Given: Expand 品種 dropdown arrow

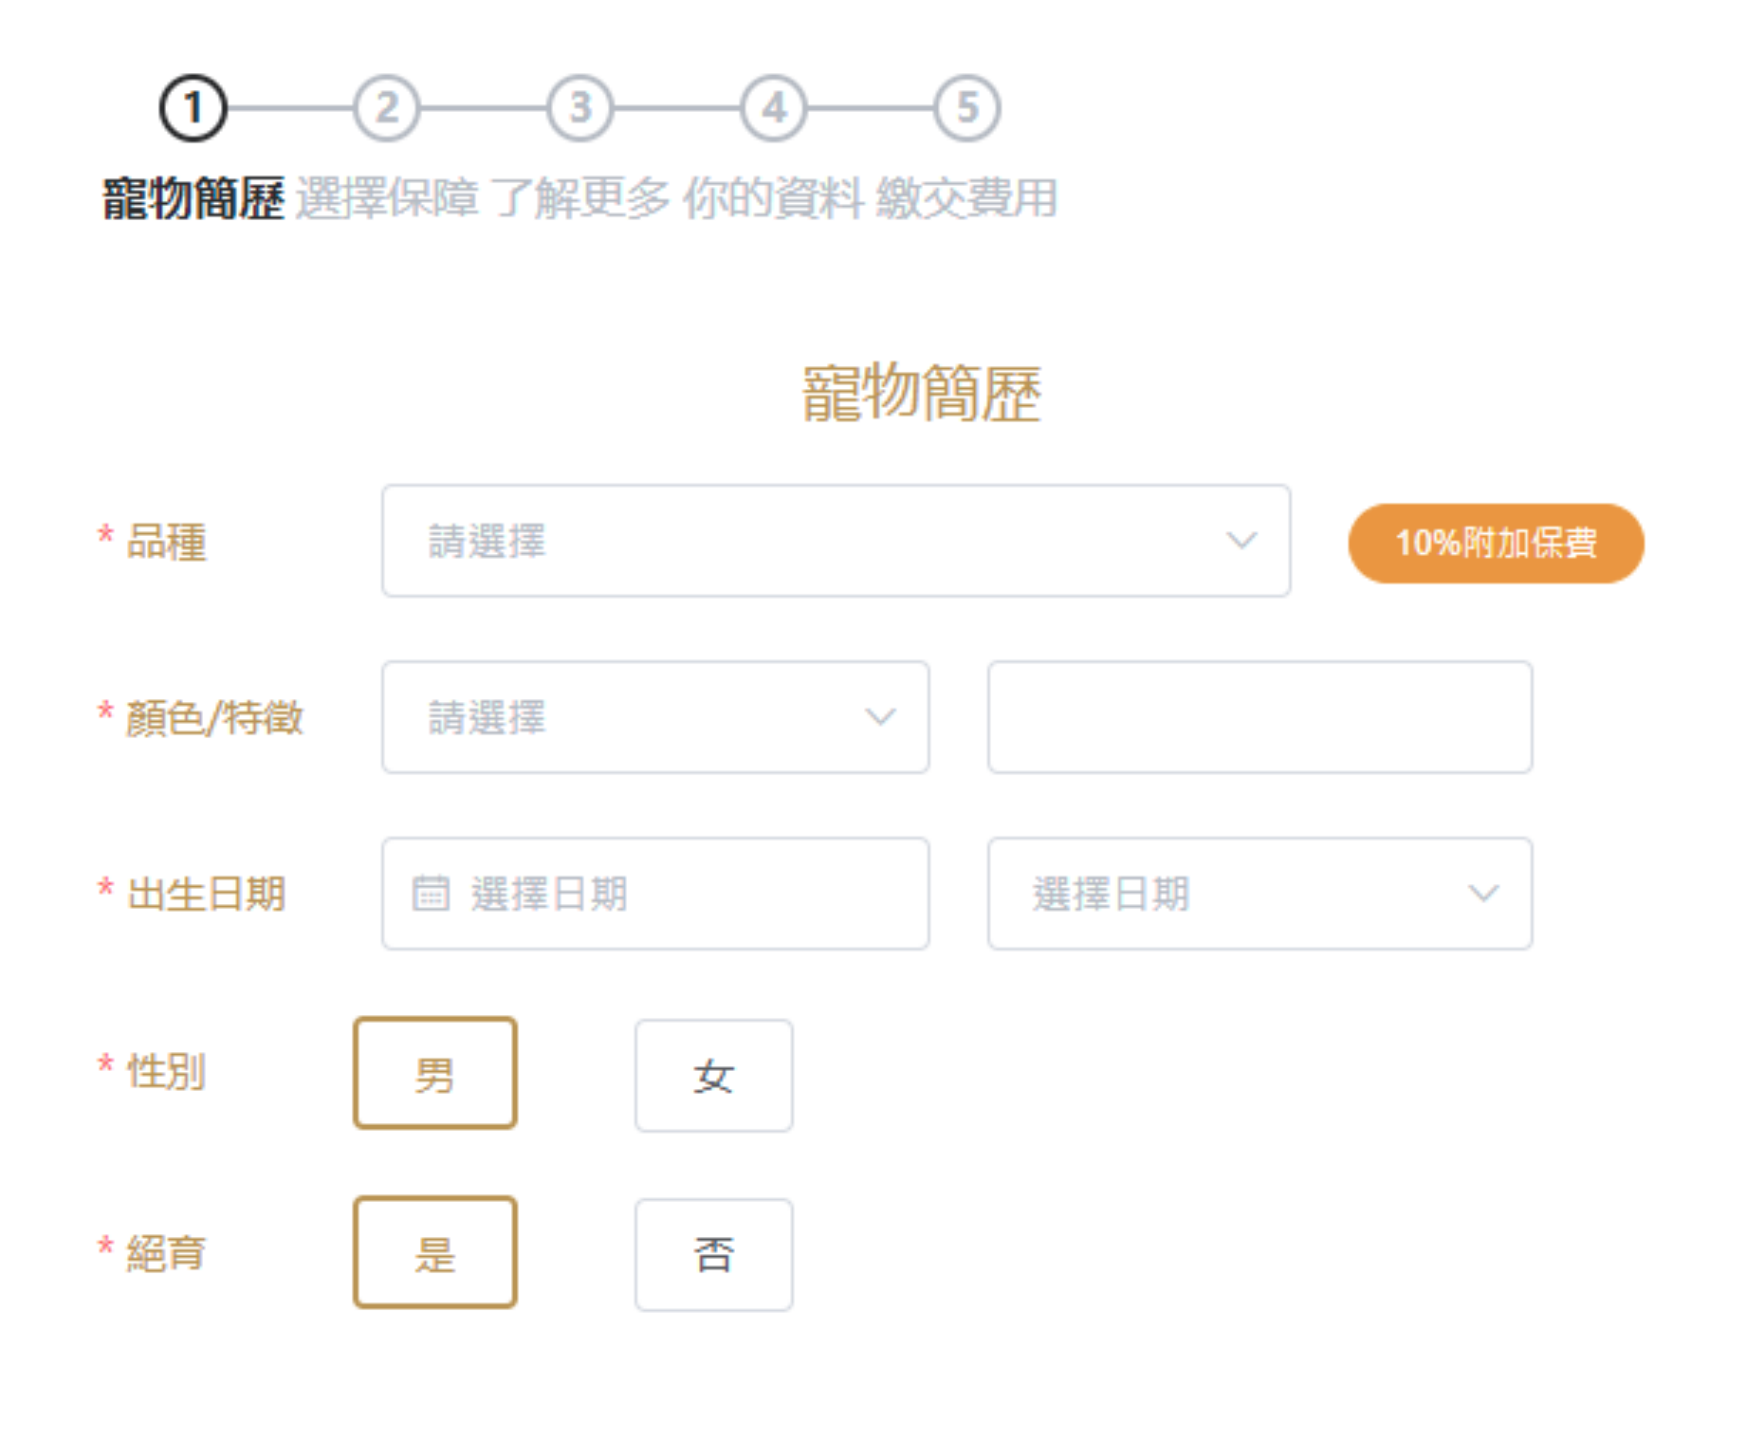Looking at the screenshot, I should (x=1241, y=541).
